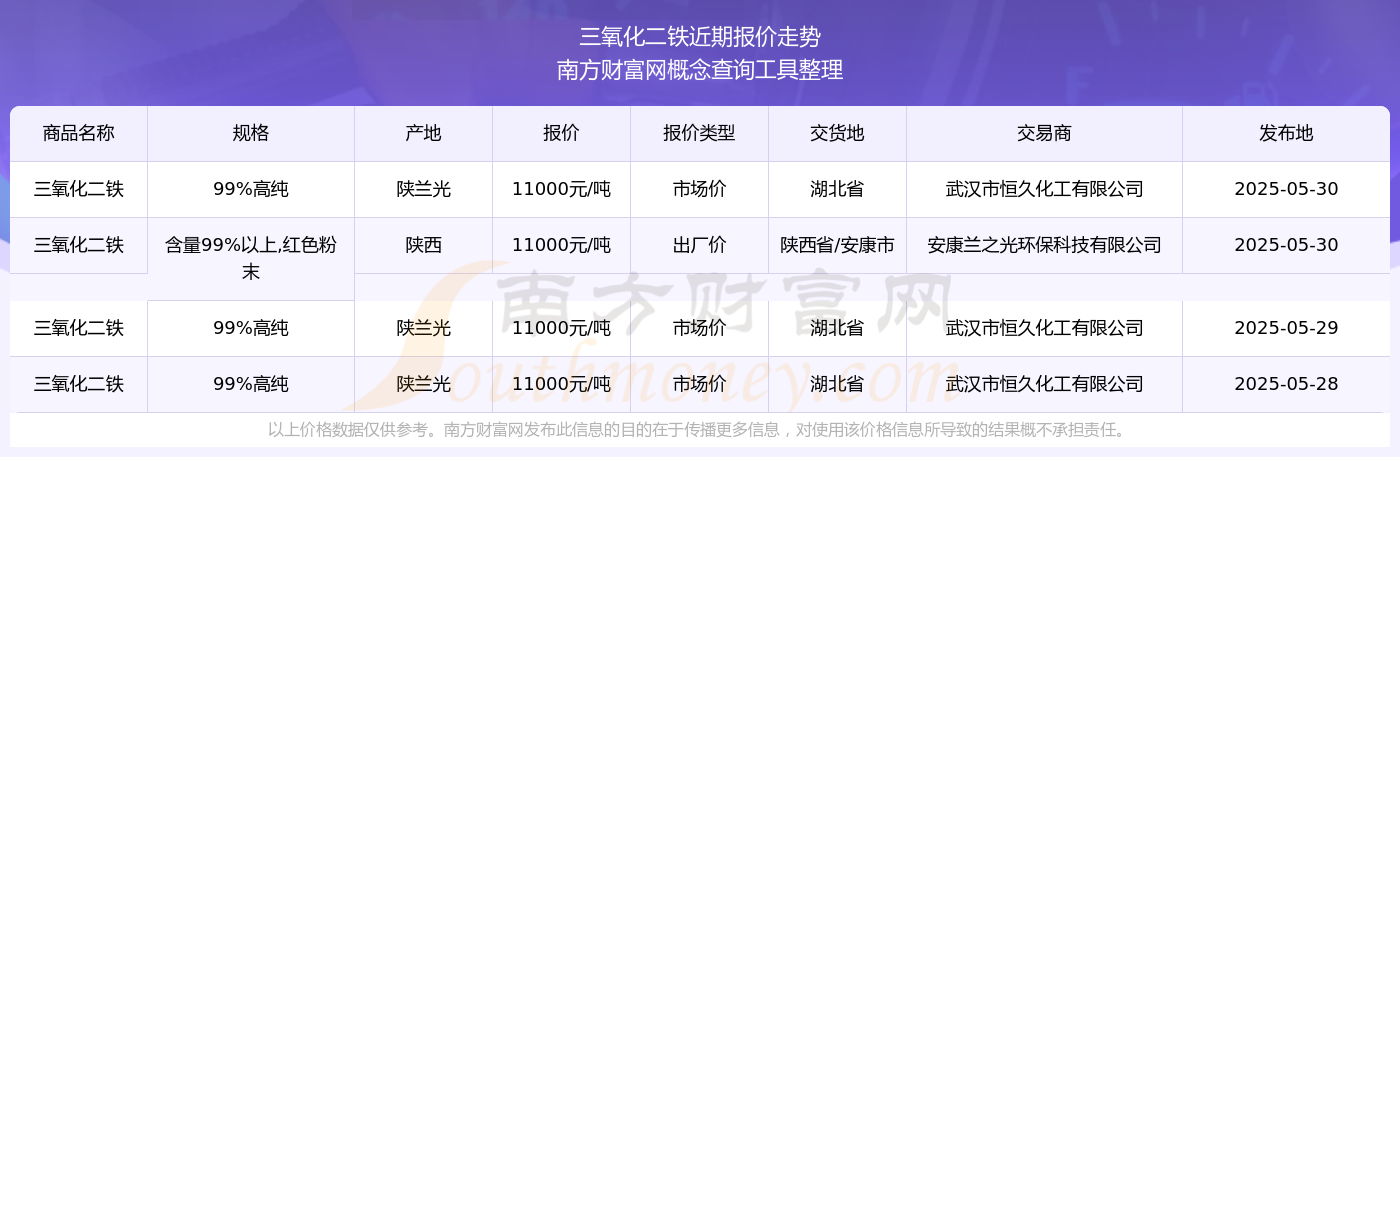
Task: Click the 报价类型 column header
Action: [x=700, y=133]
